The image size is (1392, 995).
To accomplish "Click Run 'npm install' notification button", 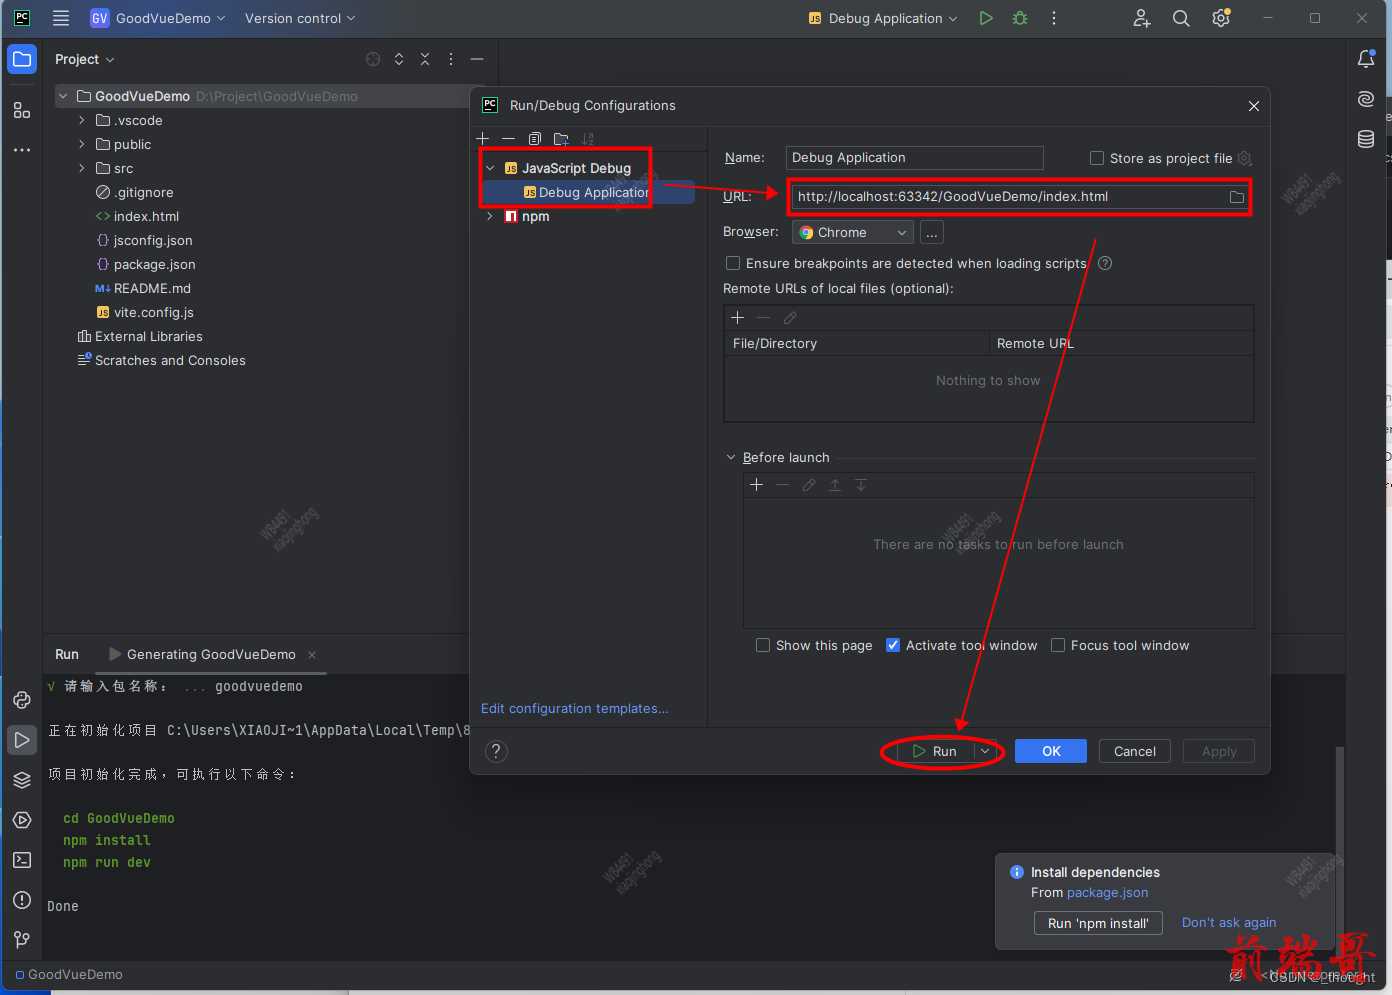I will (x=1098, y=923).
